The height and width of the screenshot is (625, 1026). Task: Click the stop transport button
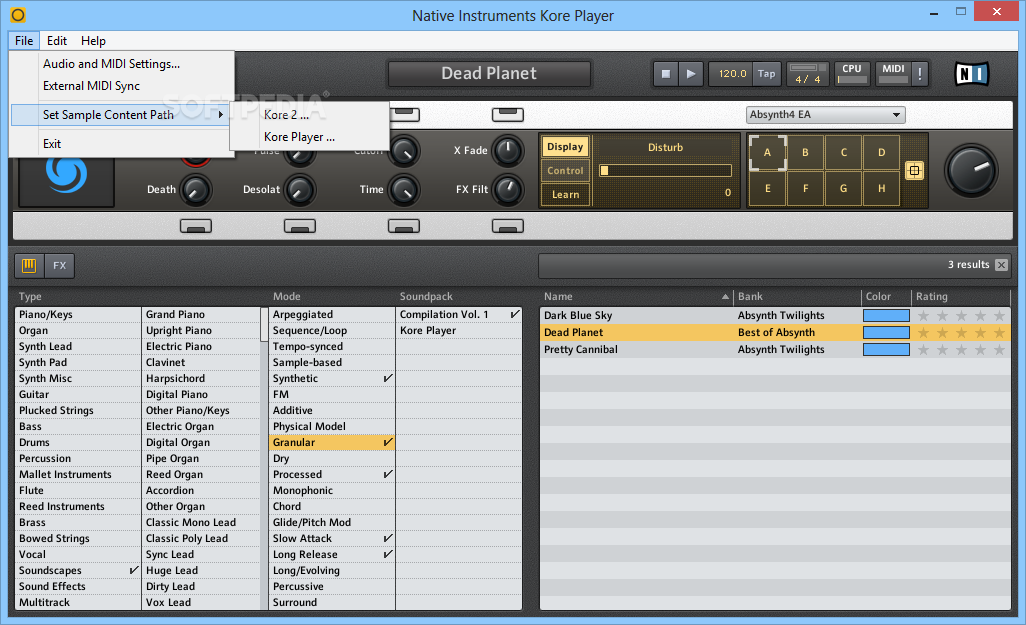tap(665, 74)
